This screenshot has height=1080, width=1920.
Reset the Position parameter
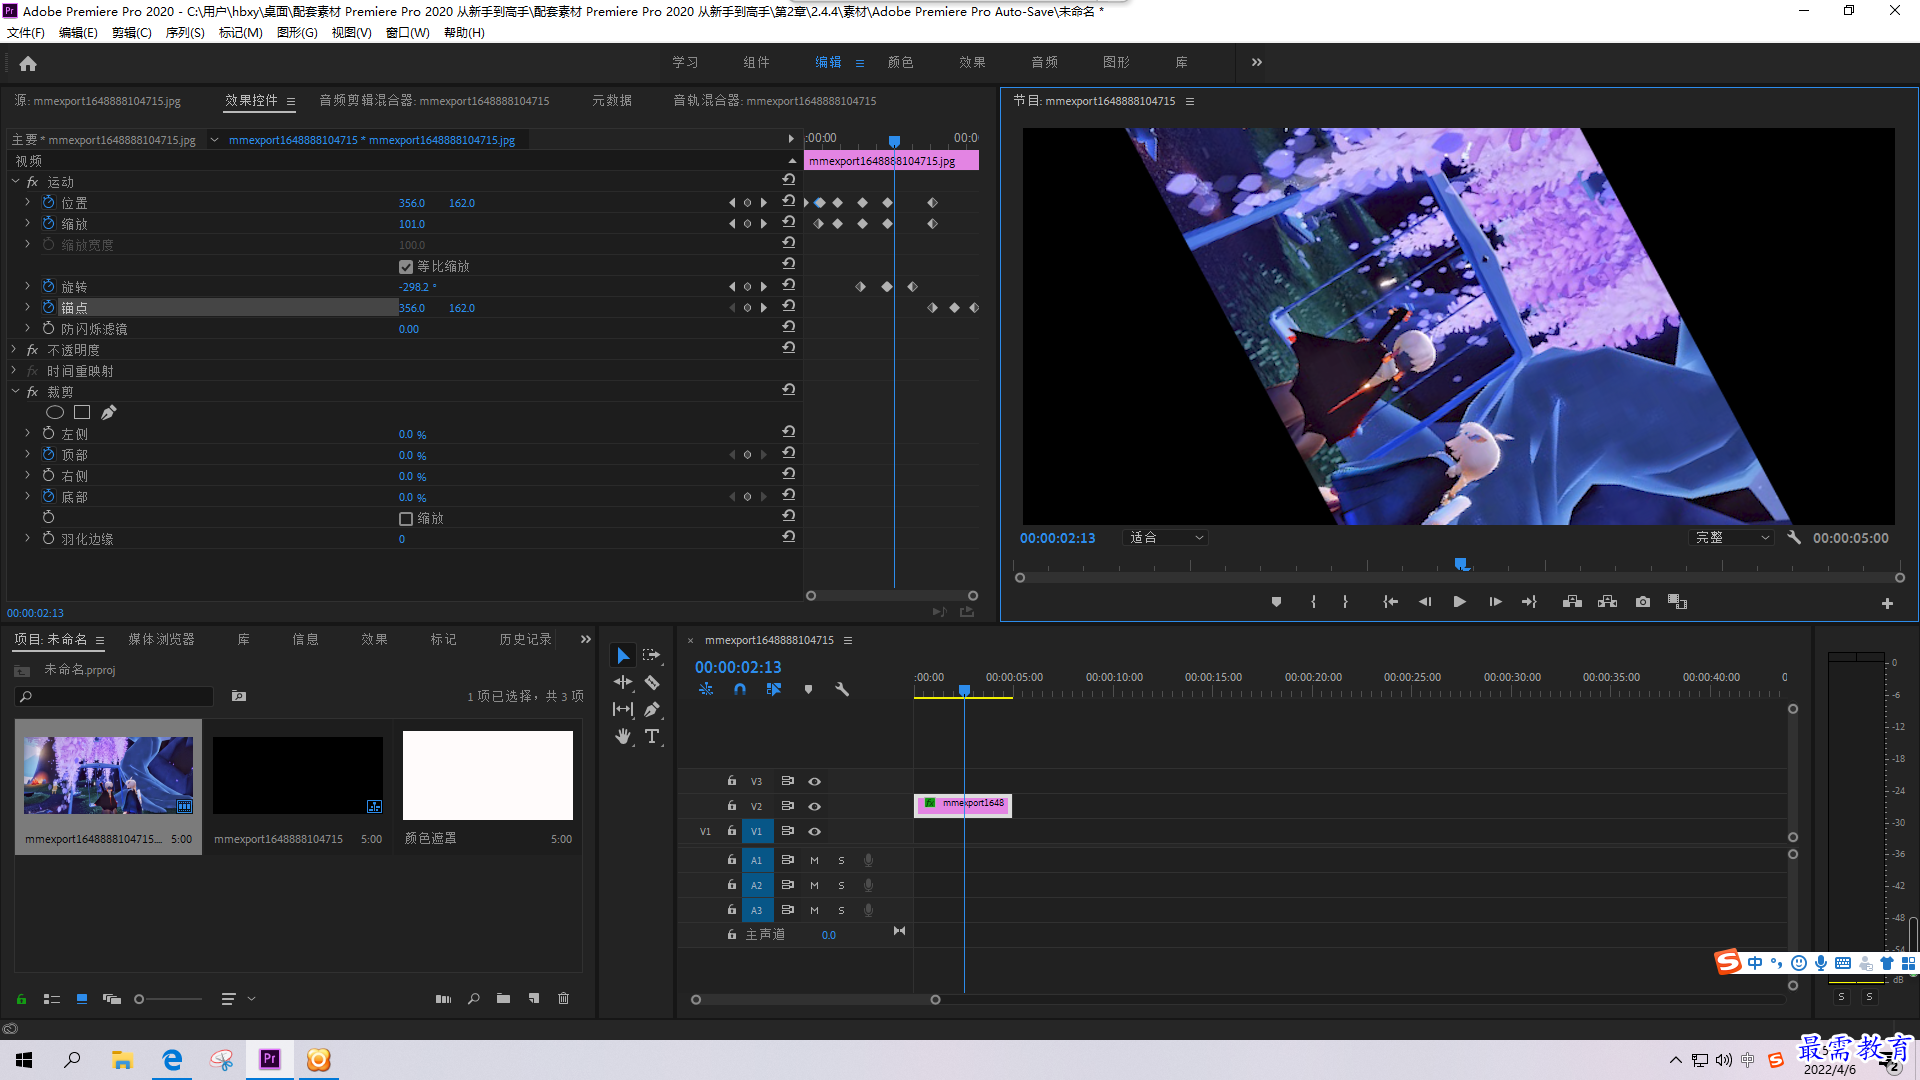789,202
